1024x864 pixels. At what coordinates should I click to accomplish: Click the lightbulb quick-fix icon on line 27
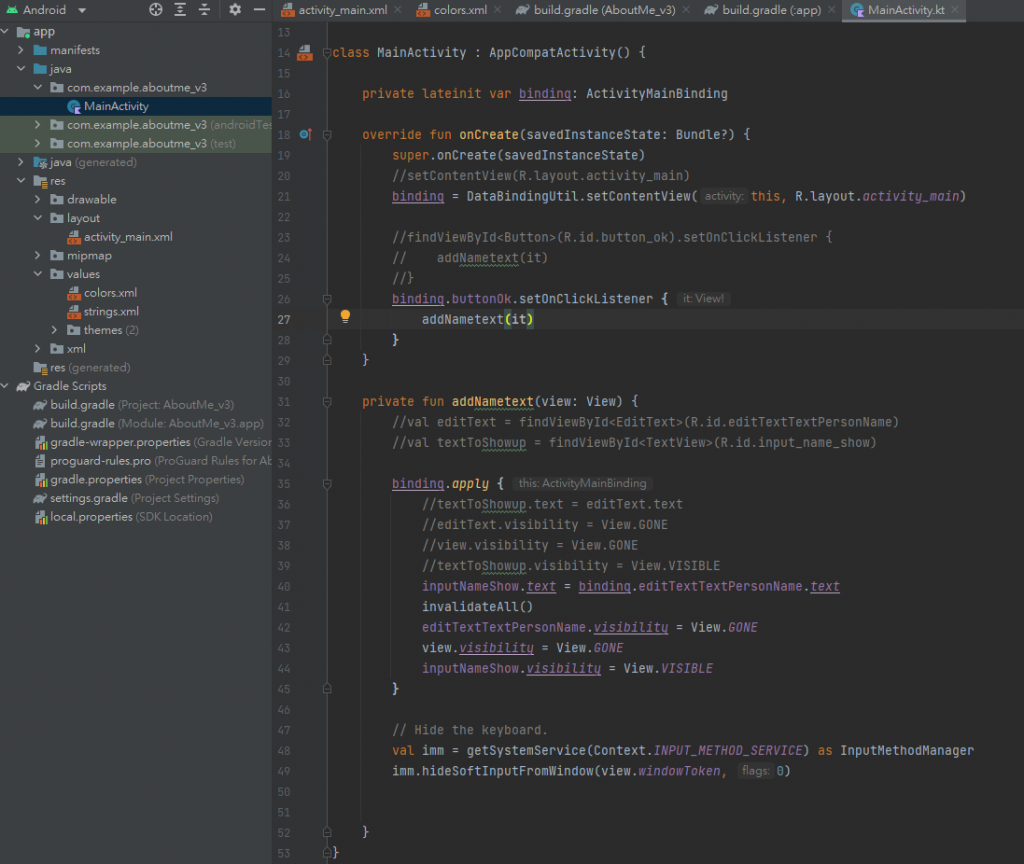(345, 316)
